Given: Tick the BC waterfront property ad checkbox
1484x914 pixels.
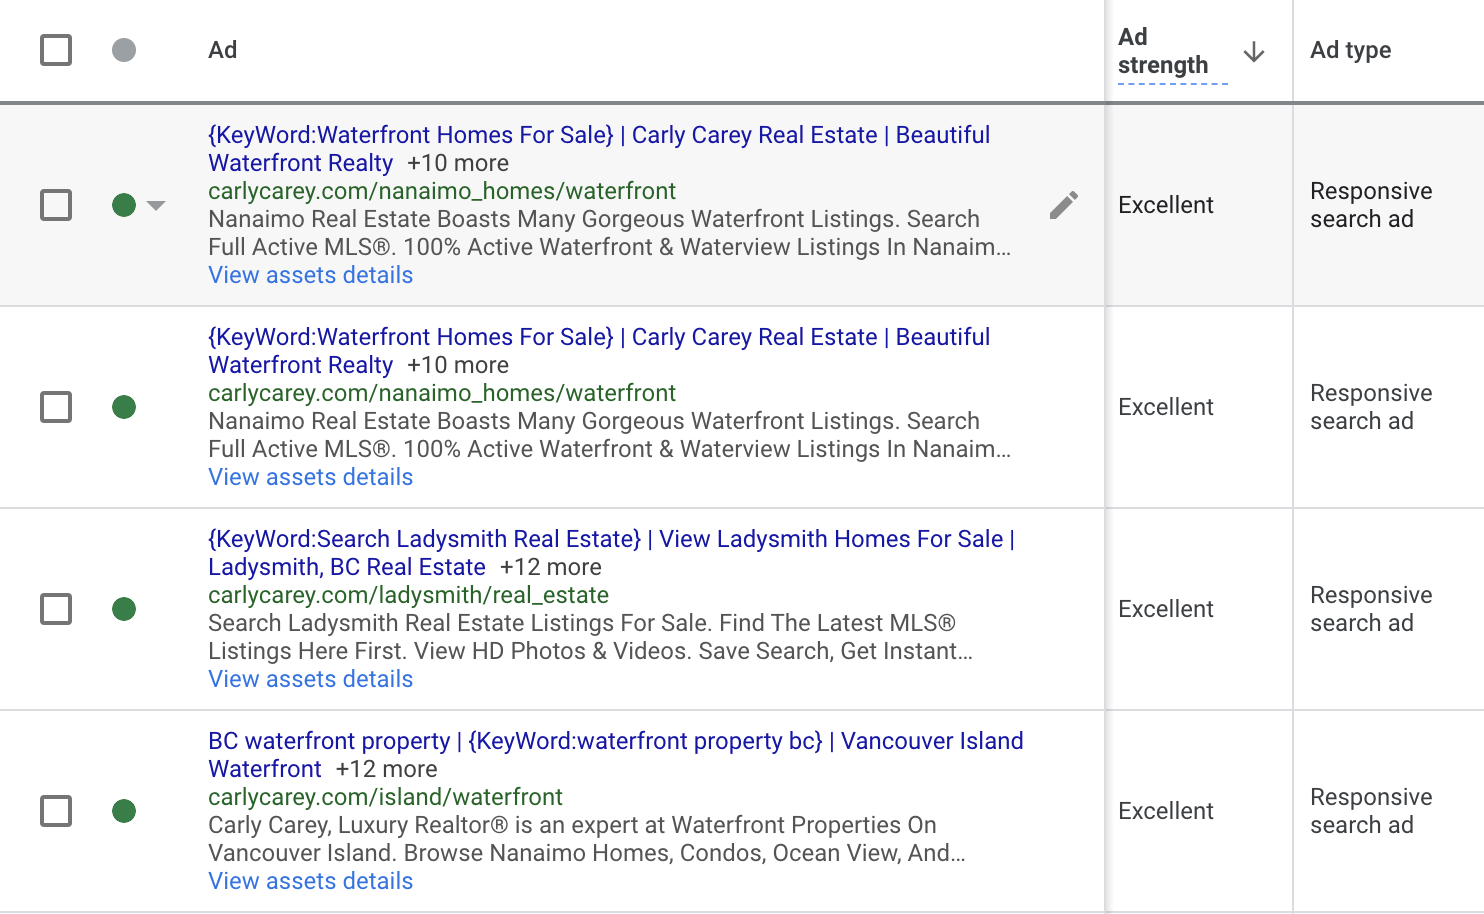Looking at the screenshot, I should [x=56, y=811].
